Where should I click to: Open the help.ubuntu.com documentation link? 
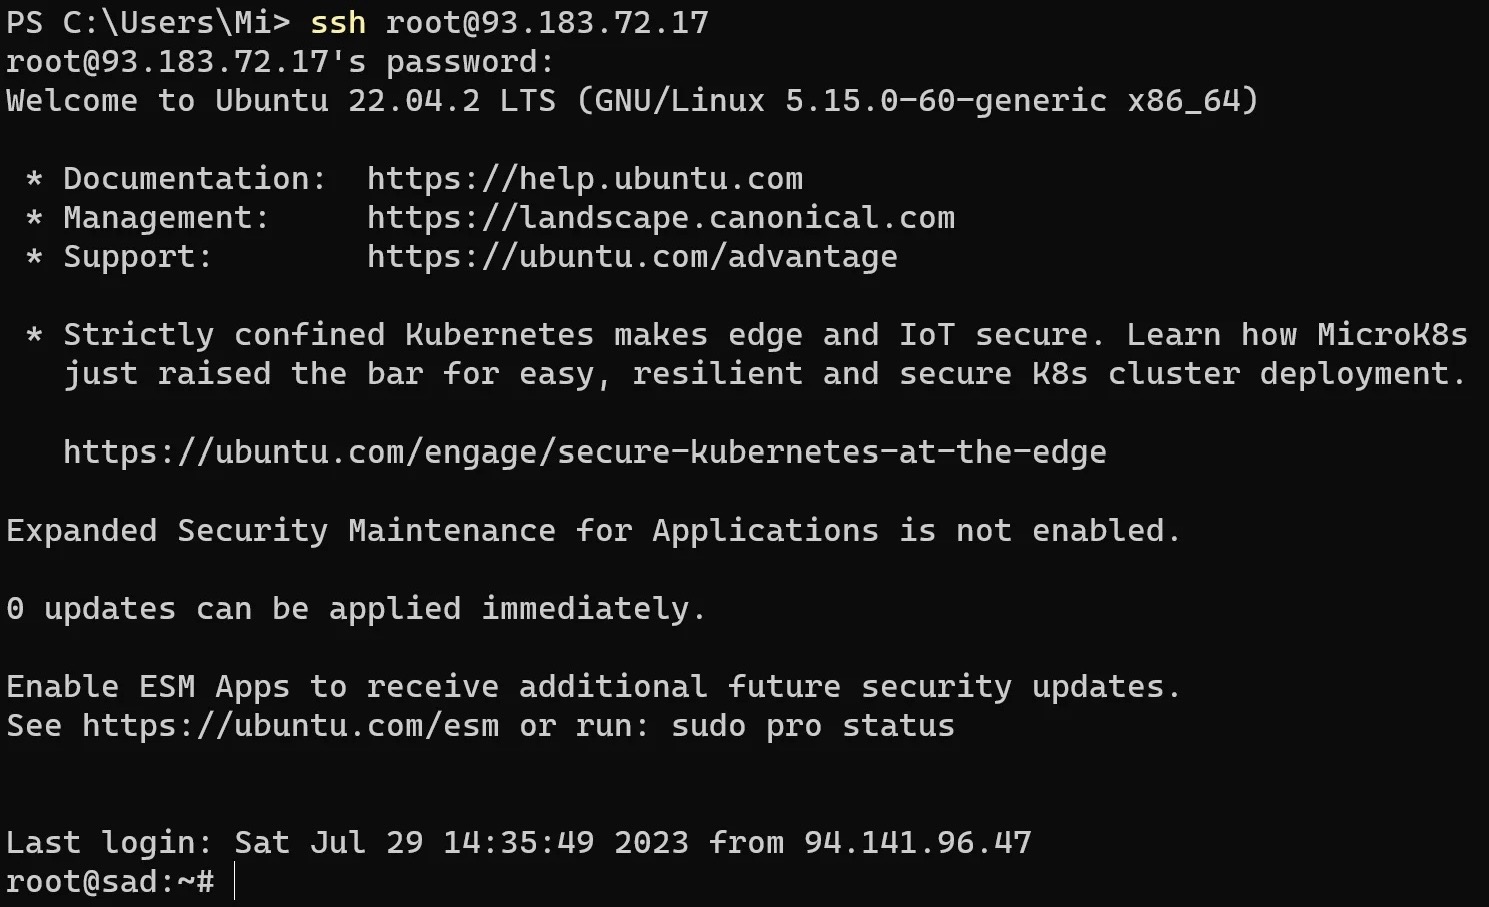tap(584, 179)
